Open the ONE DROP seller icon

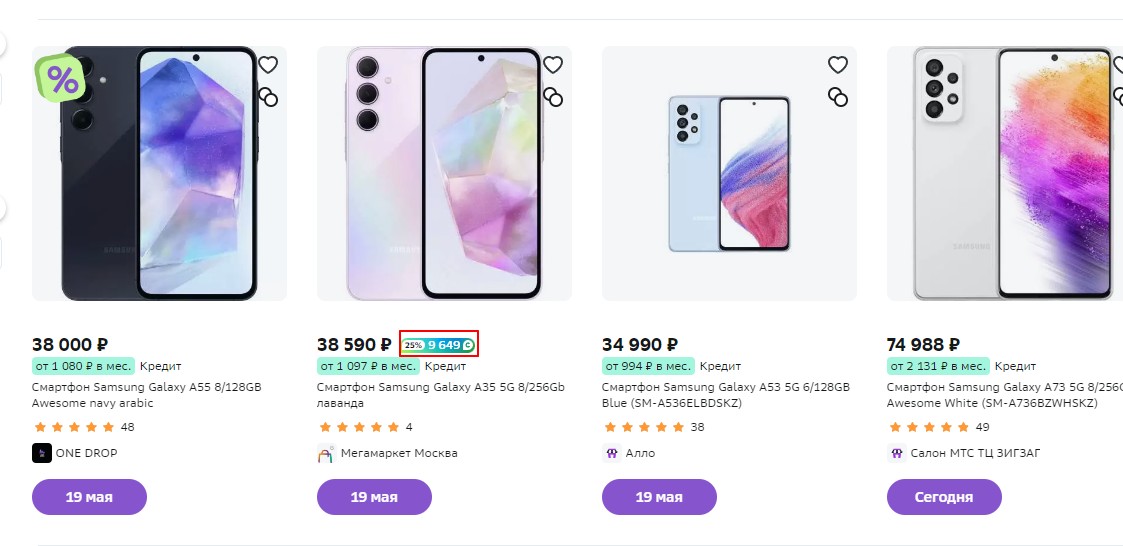pyautogui.click(x=42, y=453)
